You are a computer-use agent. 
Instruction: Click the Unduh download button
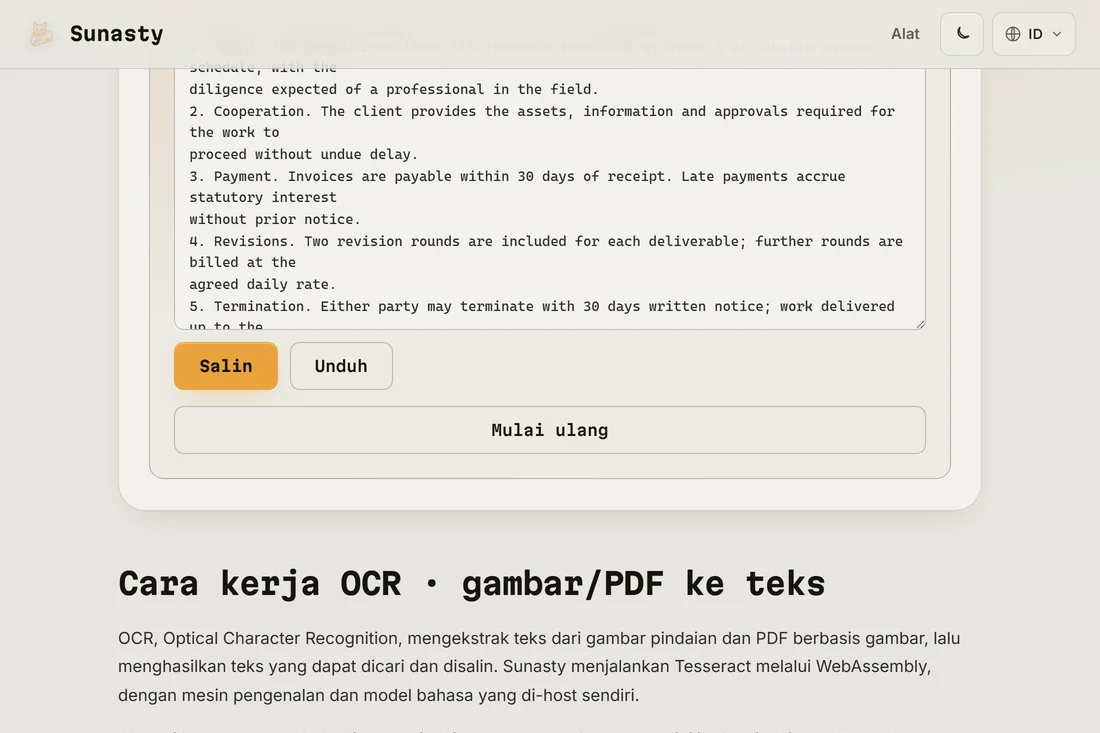[341, 366]
